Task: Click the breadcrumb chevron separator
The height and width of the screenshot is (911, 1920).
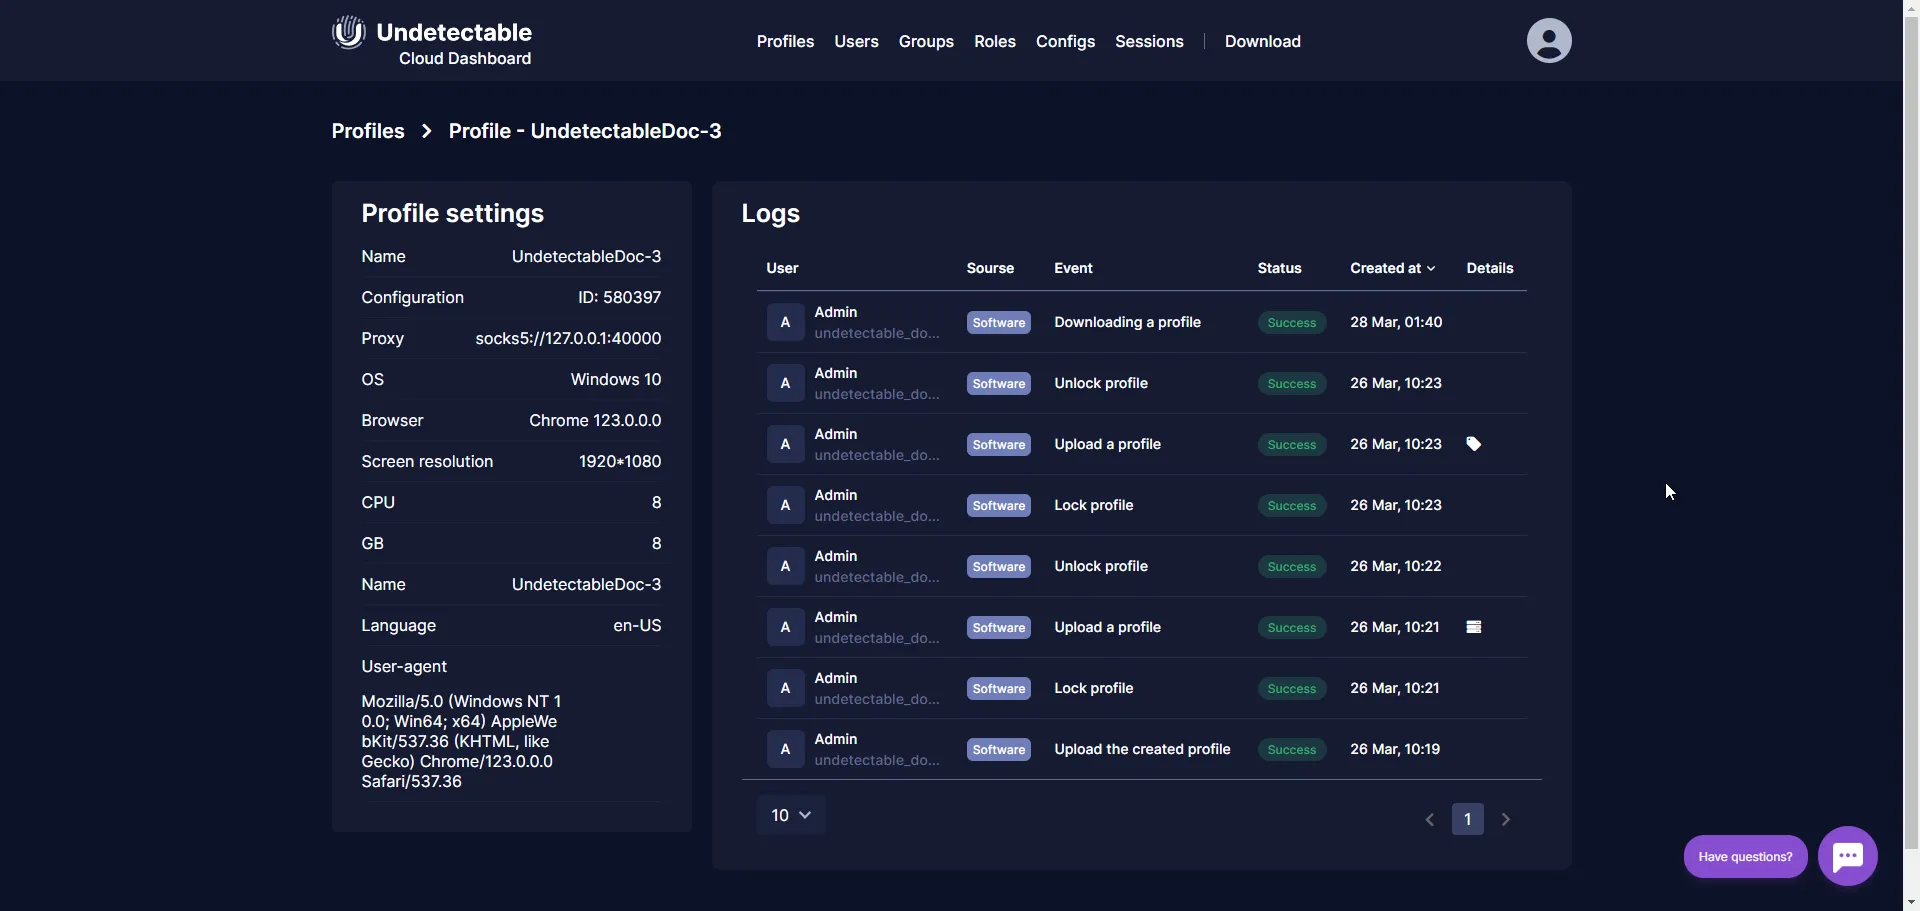Action: pos(427,131)
